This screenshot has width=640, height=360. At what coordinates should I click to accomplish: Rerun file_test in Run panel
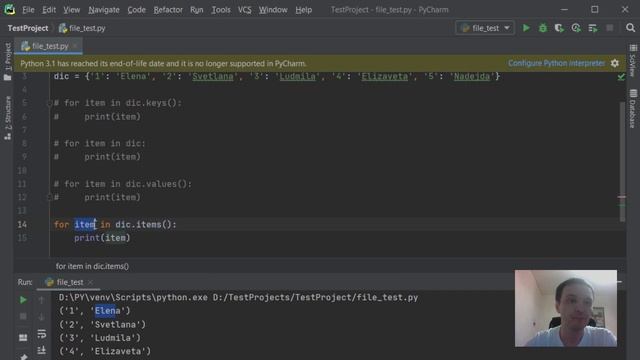[23, 300]
